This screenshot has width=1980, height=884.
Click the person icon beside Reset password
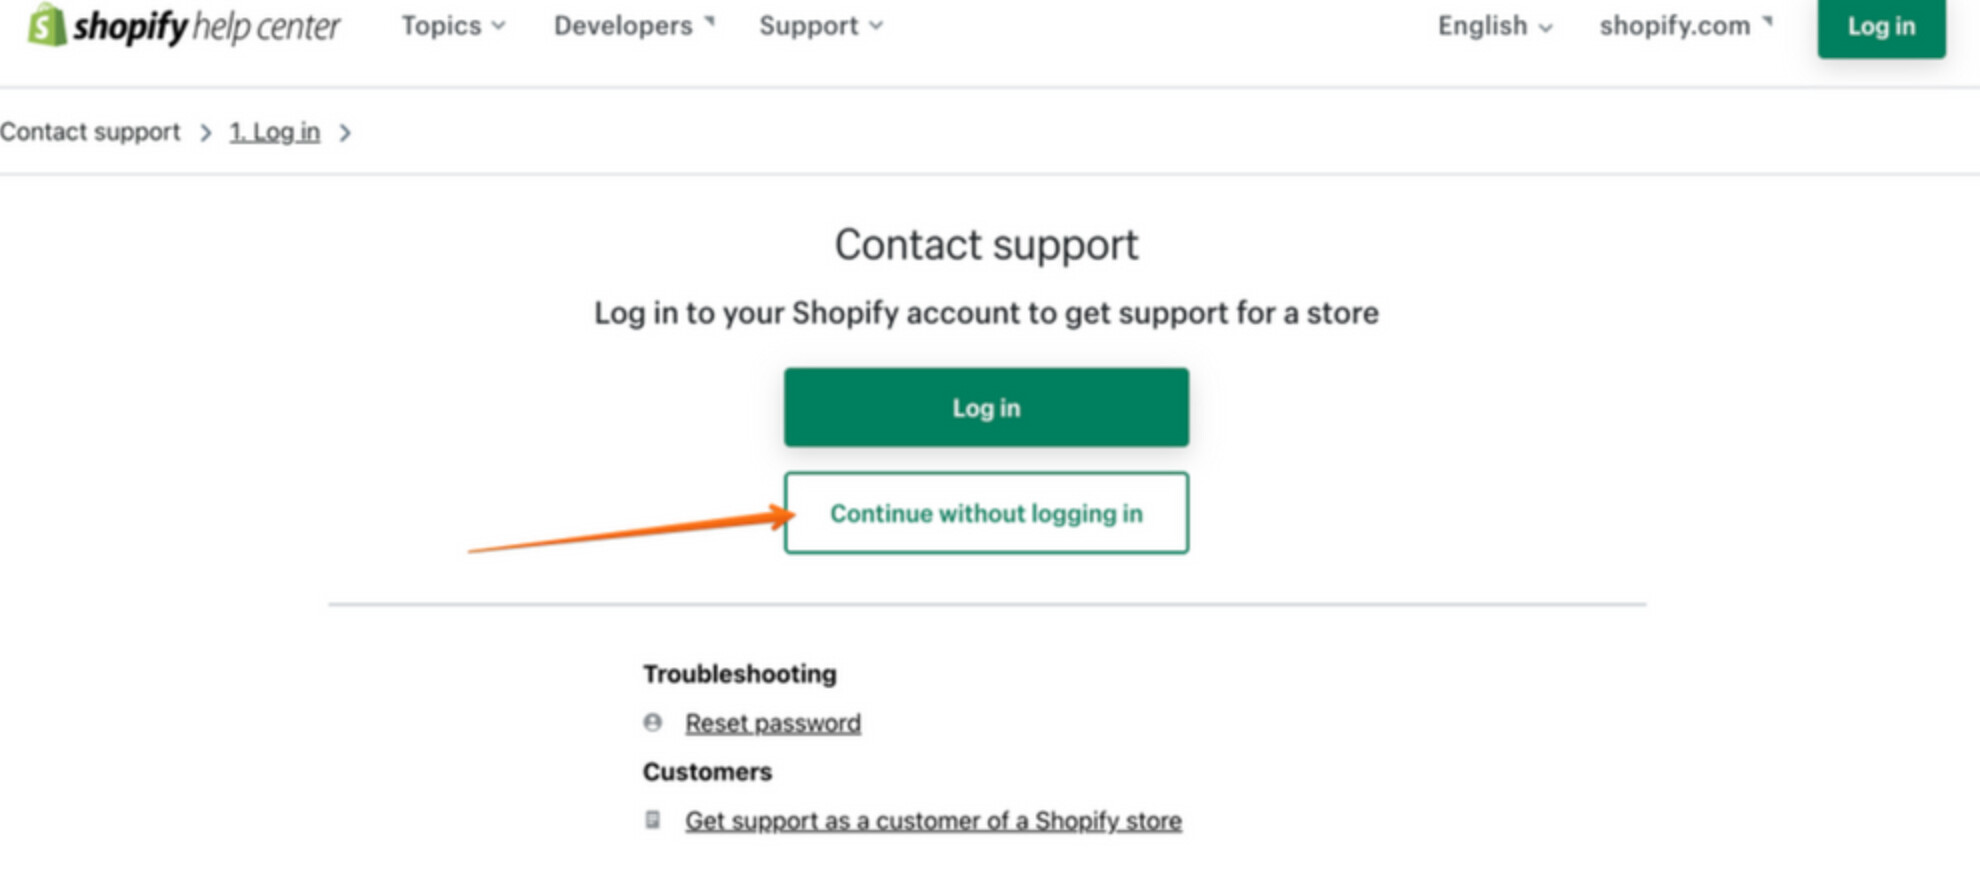pos(653,722)
